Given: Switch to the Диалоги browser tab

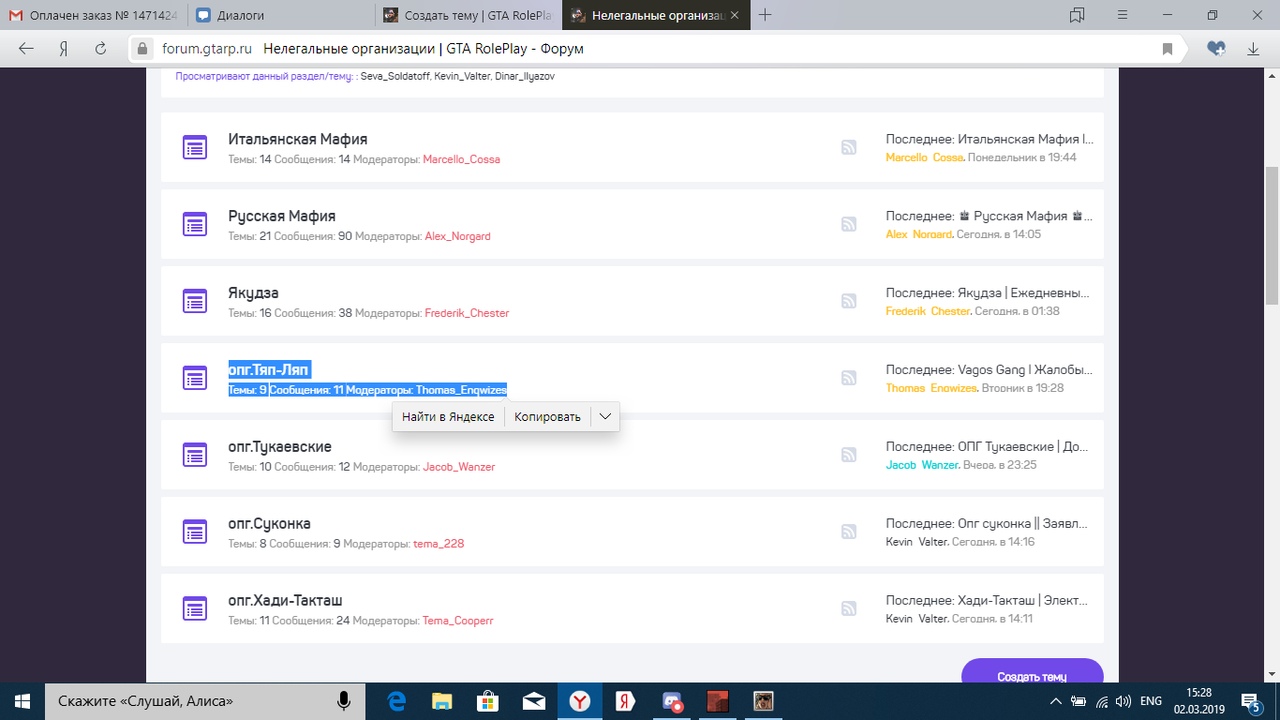Looking at the screenshot, I should pyautogui.click(x=280, y=15).
